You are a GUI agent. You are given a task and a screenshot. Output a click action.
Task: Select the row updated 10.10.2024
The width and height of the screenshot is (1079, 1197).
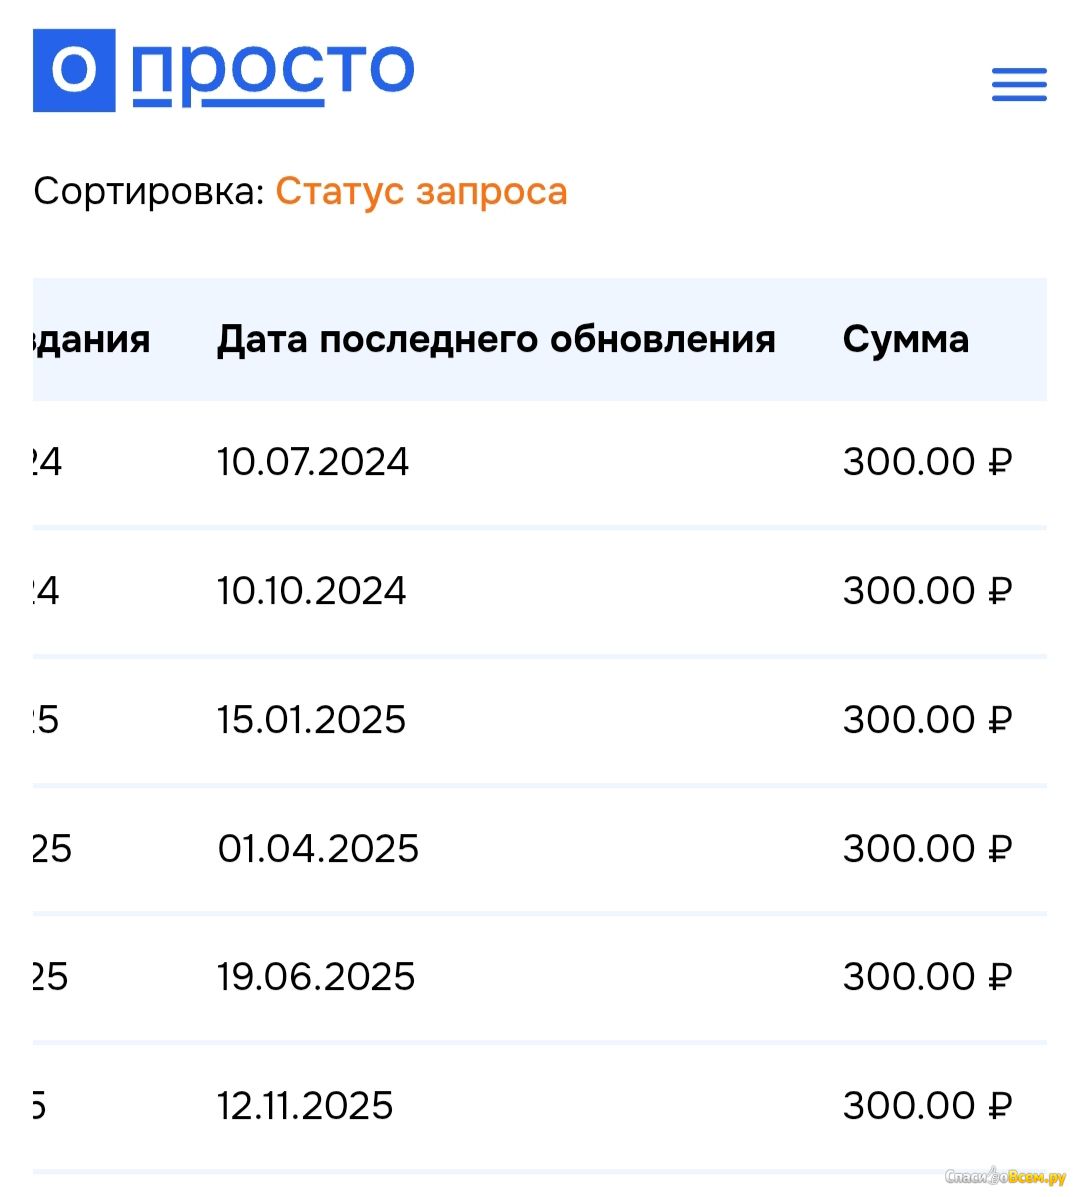coord(312,591)
